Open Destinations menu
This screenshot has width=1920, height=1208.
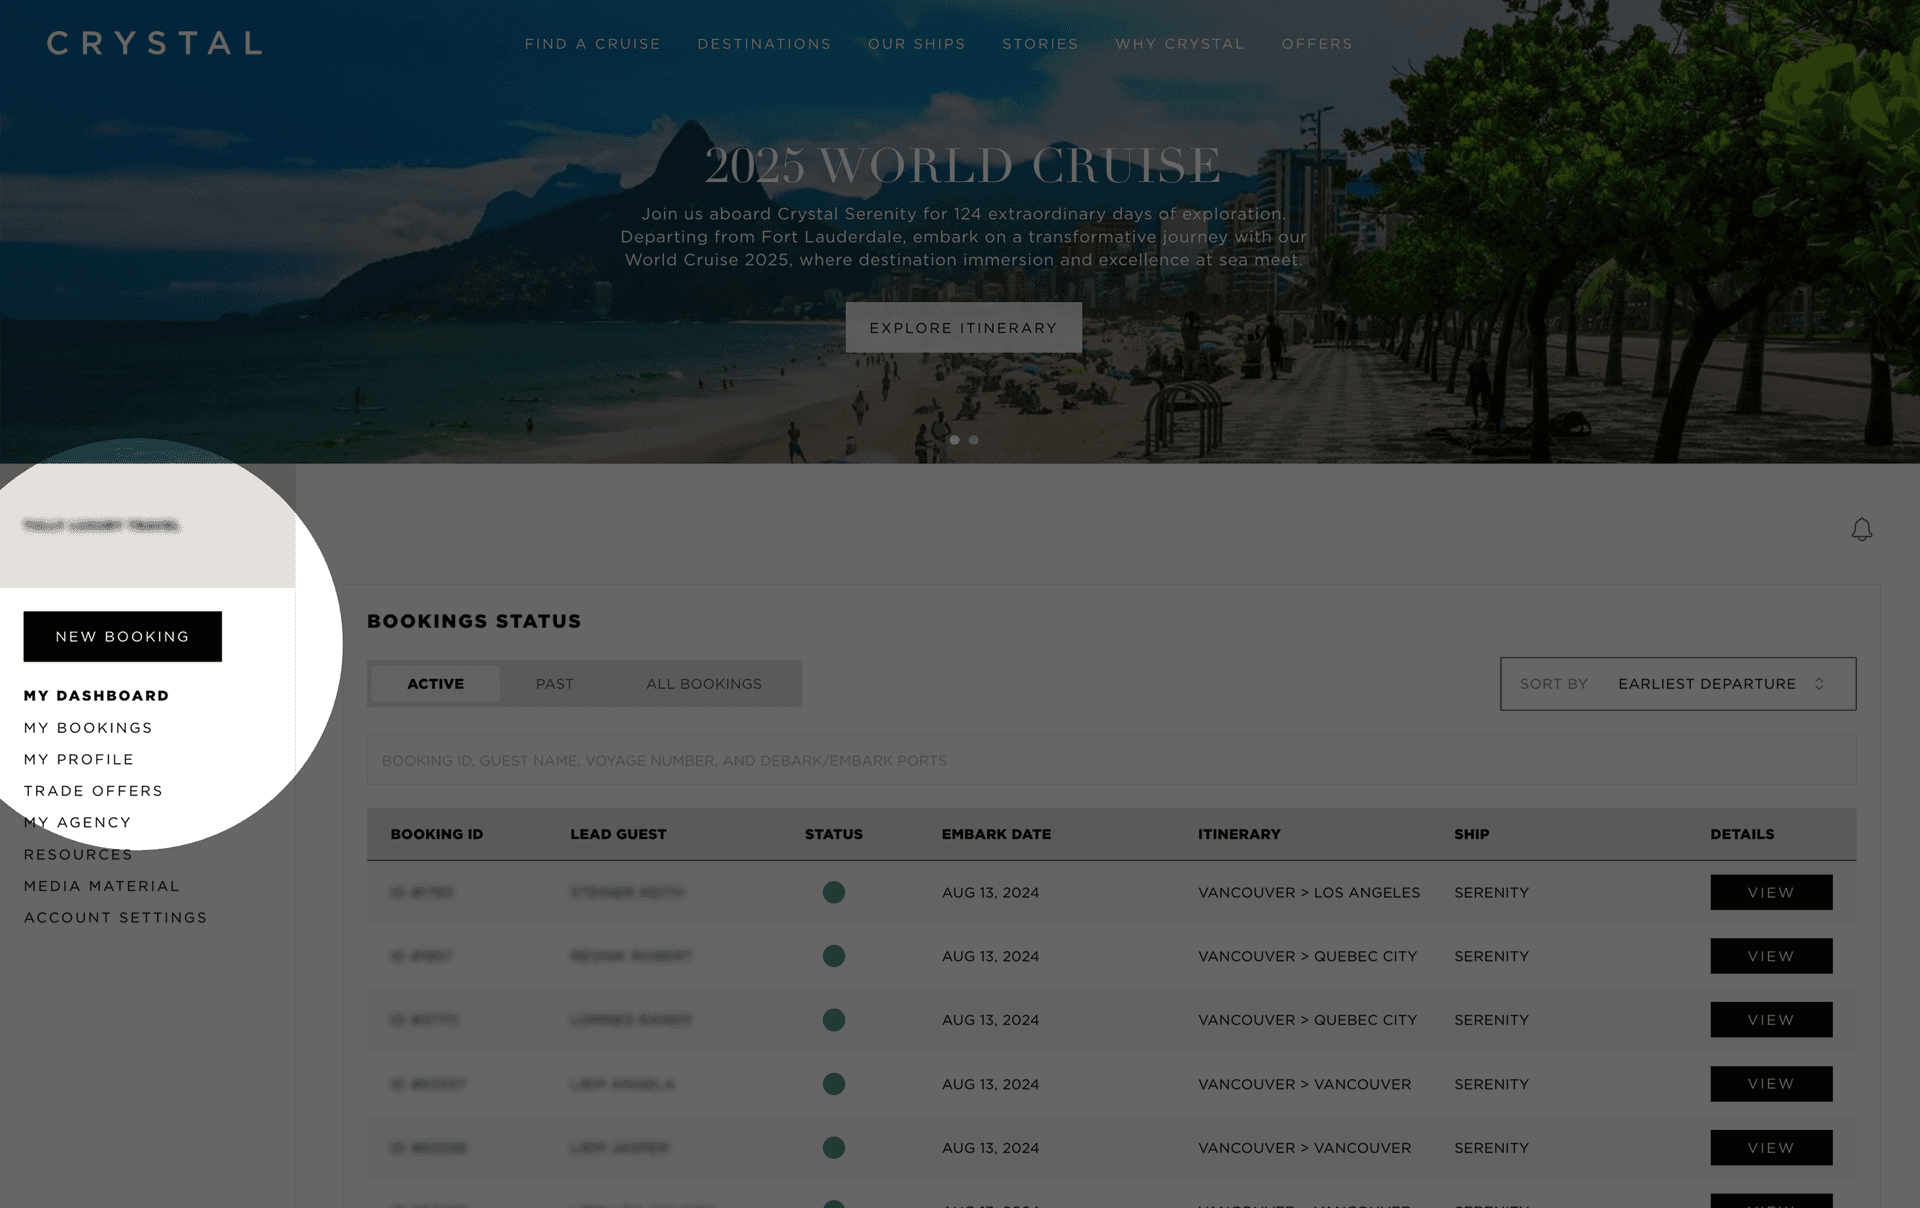click(764, 44)
